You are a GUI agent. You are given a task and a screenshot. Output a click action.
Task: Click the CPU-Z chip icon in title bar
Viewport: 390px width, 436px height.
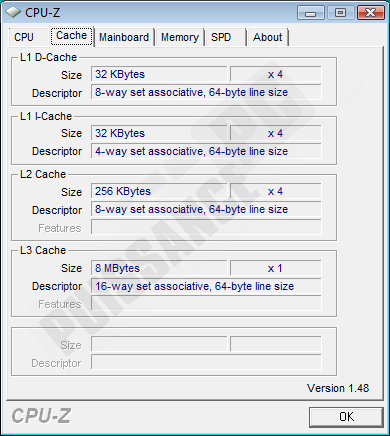pos(13,12)
